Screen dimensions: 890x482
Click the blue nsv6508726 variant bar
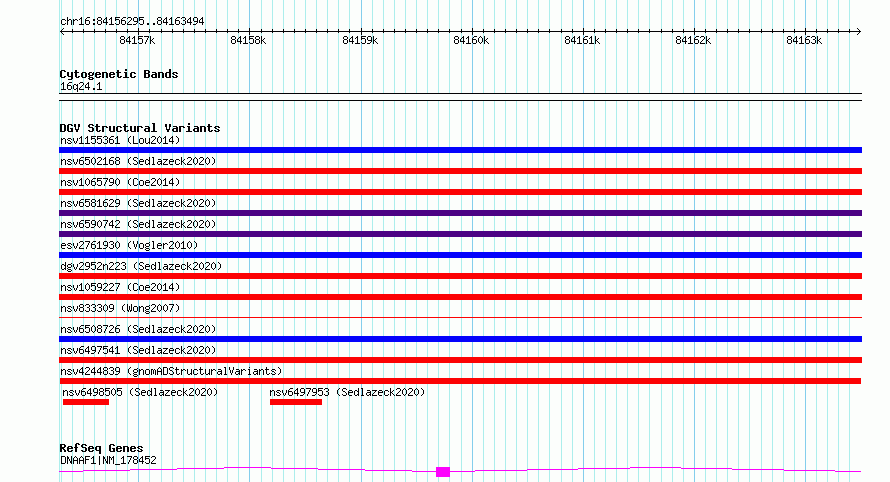tap(460, 339)
